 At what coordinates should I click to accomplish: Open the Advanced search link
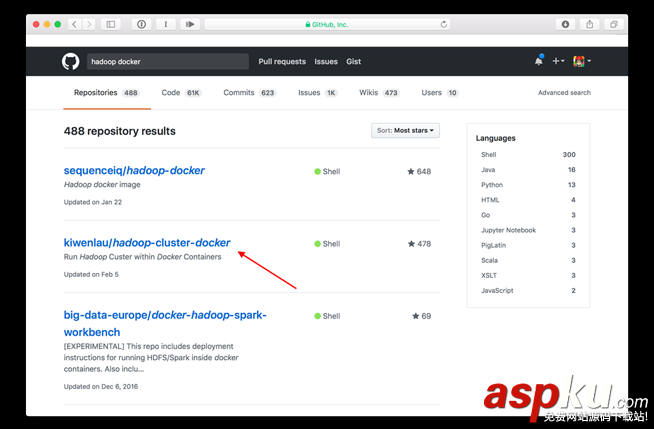tap(564, 93)
